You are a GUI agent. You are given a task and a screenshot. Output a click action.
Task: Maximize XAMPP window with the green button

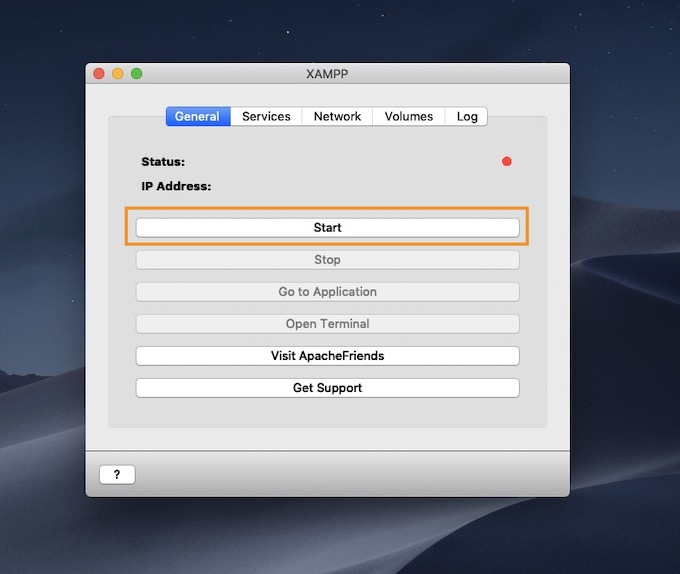click(x=137, y=74)
